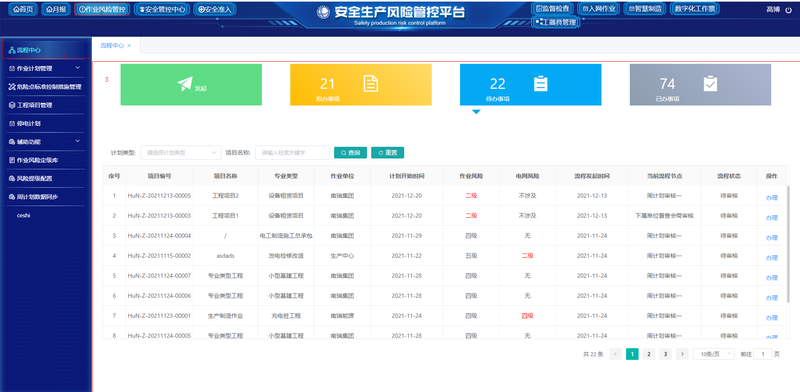Click the cell 发电检修改造
The image size is (800, 392).
(x=286, y=256)
